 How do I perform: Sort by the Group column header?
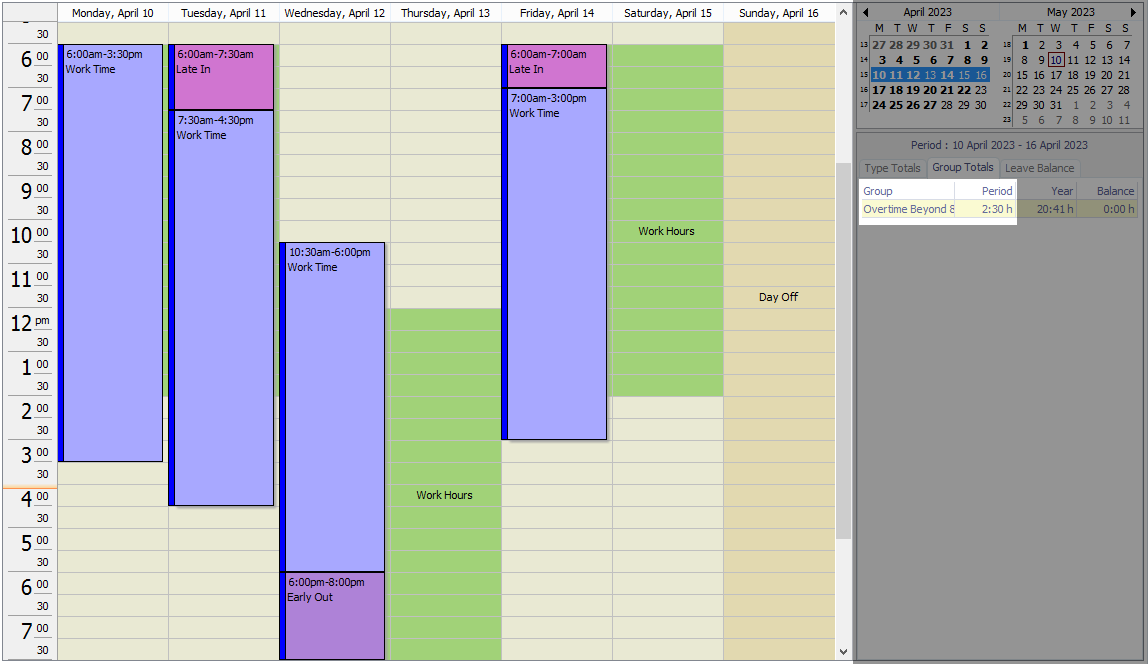pyautogui.click(x=906, y=191)
